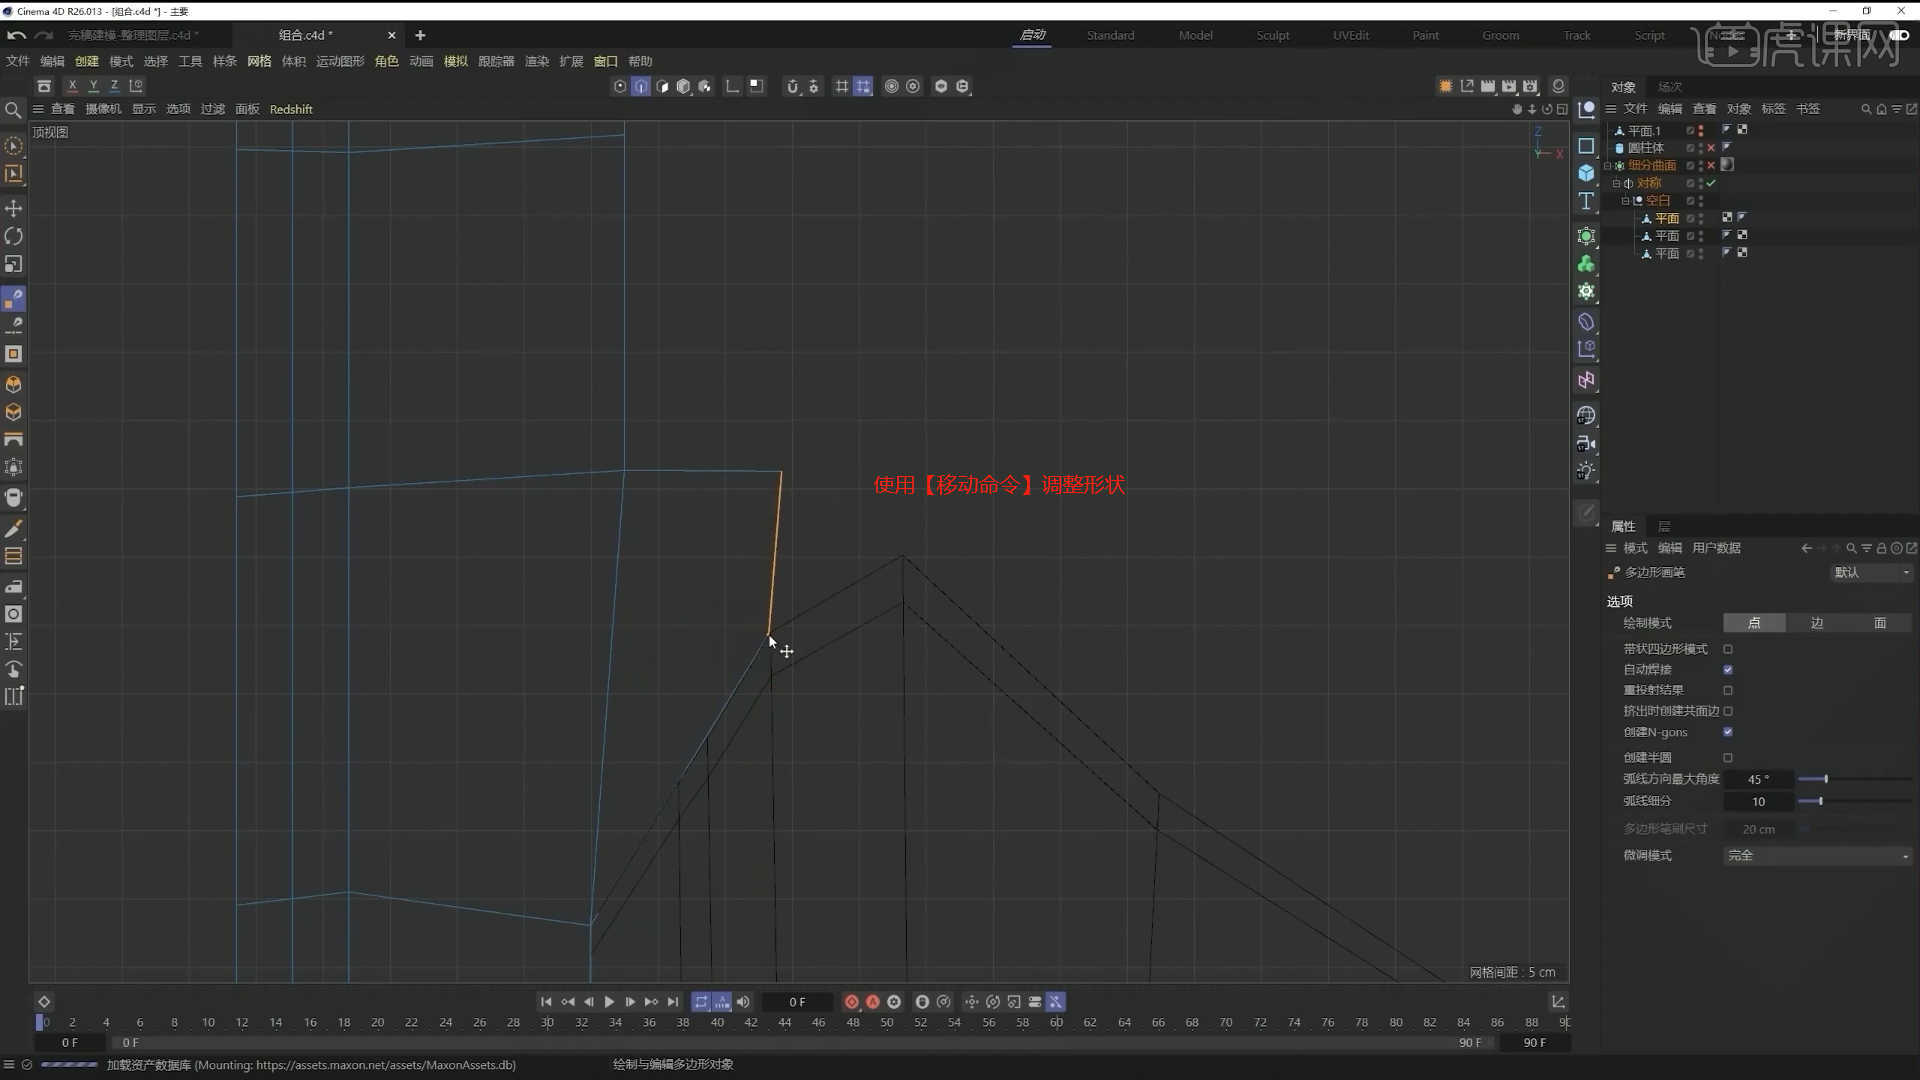Search objects in Object Manager
The width and height of the screenshot is (1920, 1080).
(1866, 109)
